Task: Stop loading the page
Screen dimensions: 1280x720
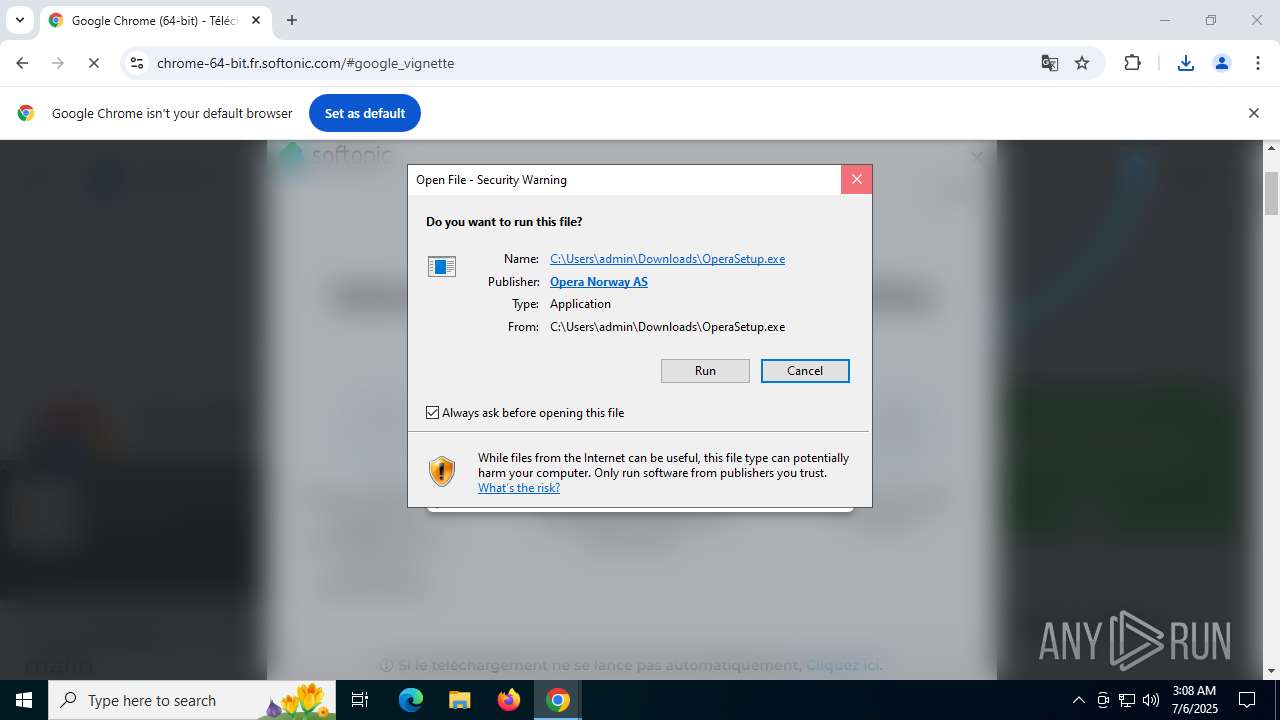Action: (93, 63)
